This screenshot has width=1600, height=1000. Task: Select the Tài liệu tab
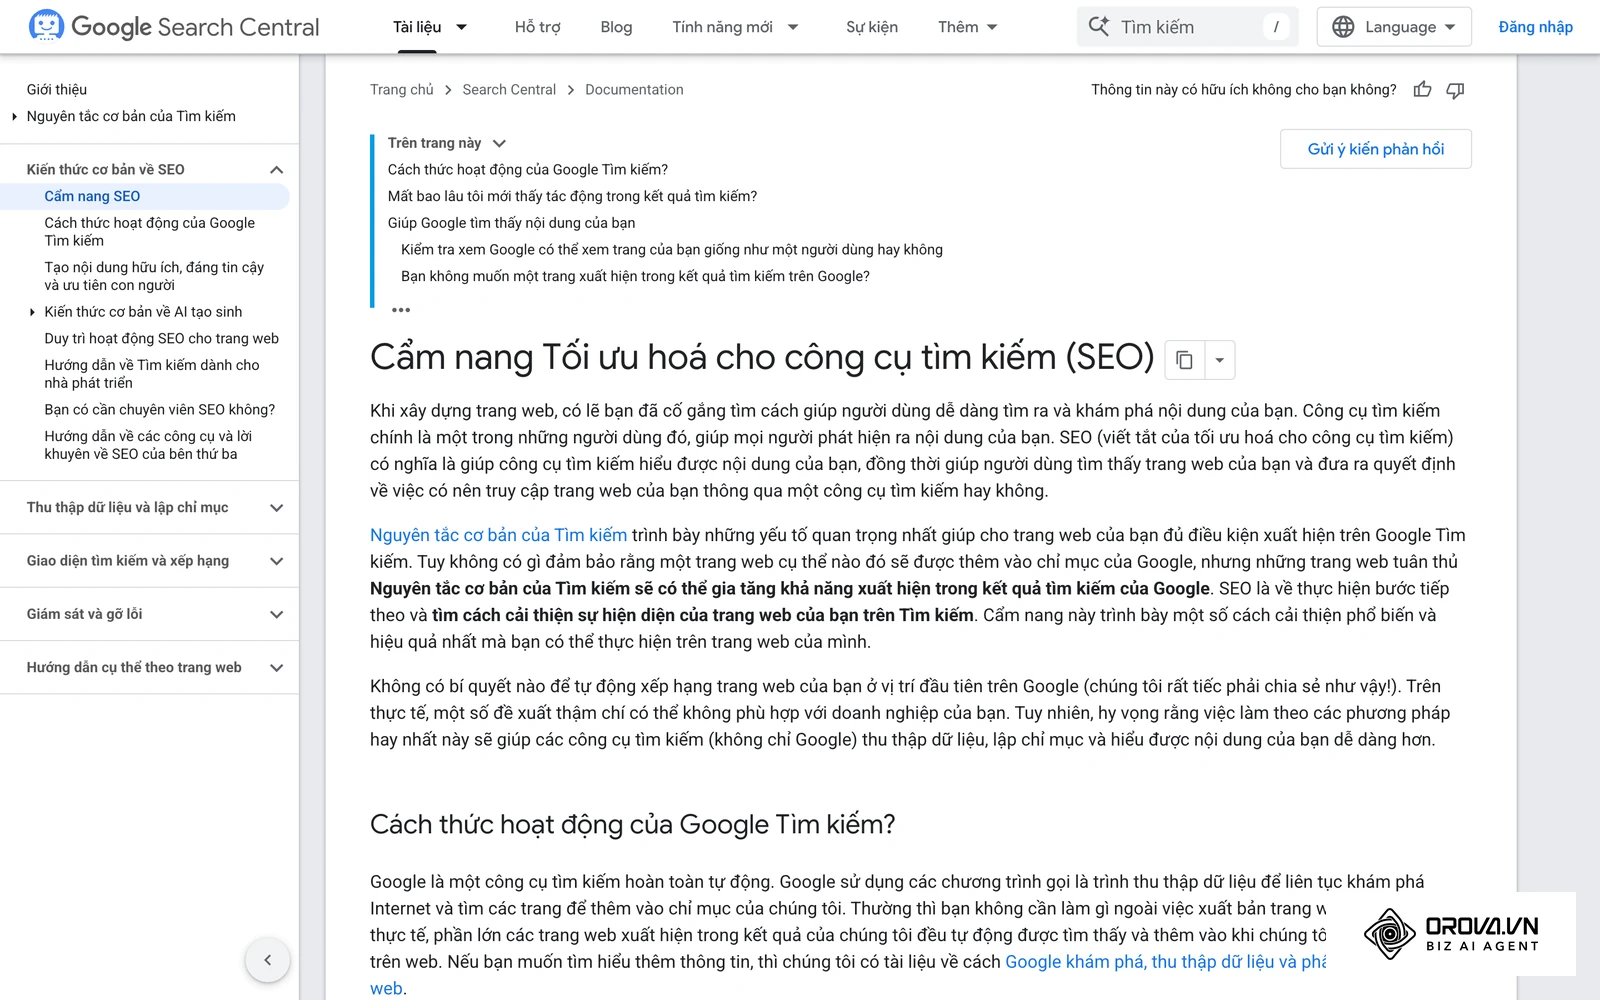point(417,27)
